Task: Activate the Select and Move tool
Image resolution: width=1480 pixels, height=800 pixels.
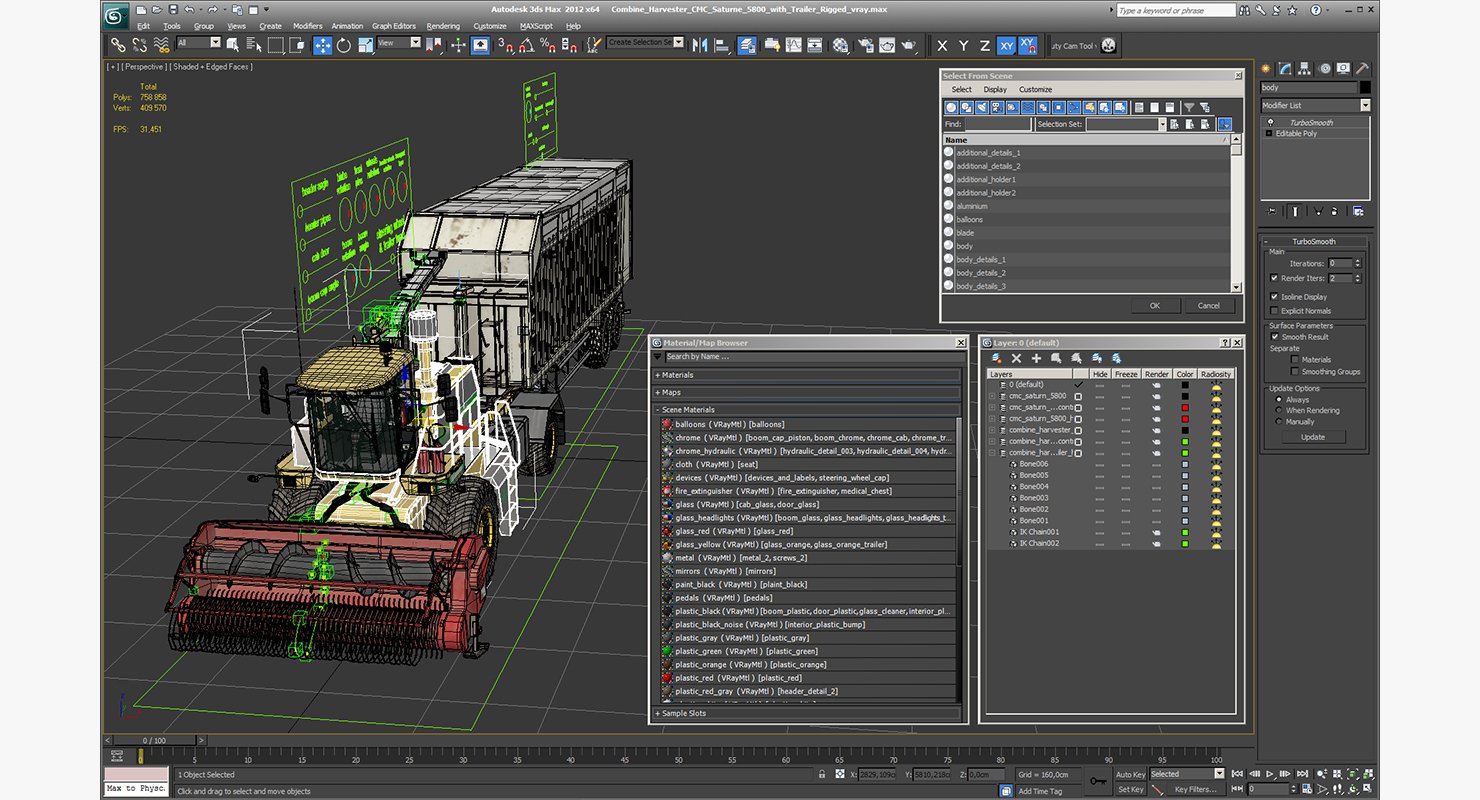Action: coord(322,45)
